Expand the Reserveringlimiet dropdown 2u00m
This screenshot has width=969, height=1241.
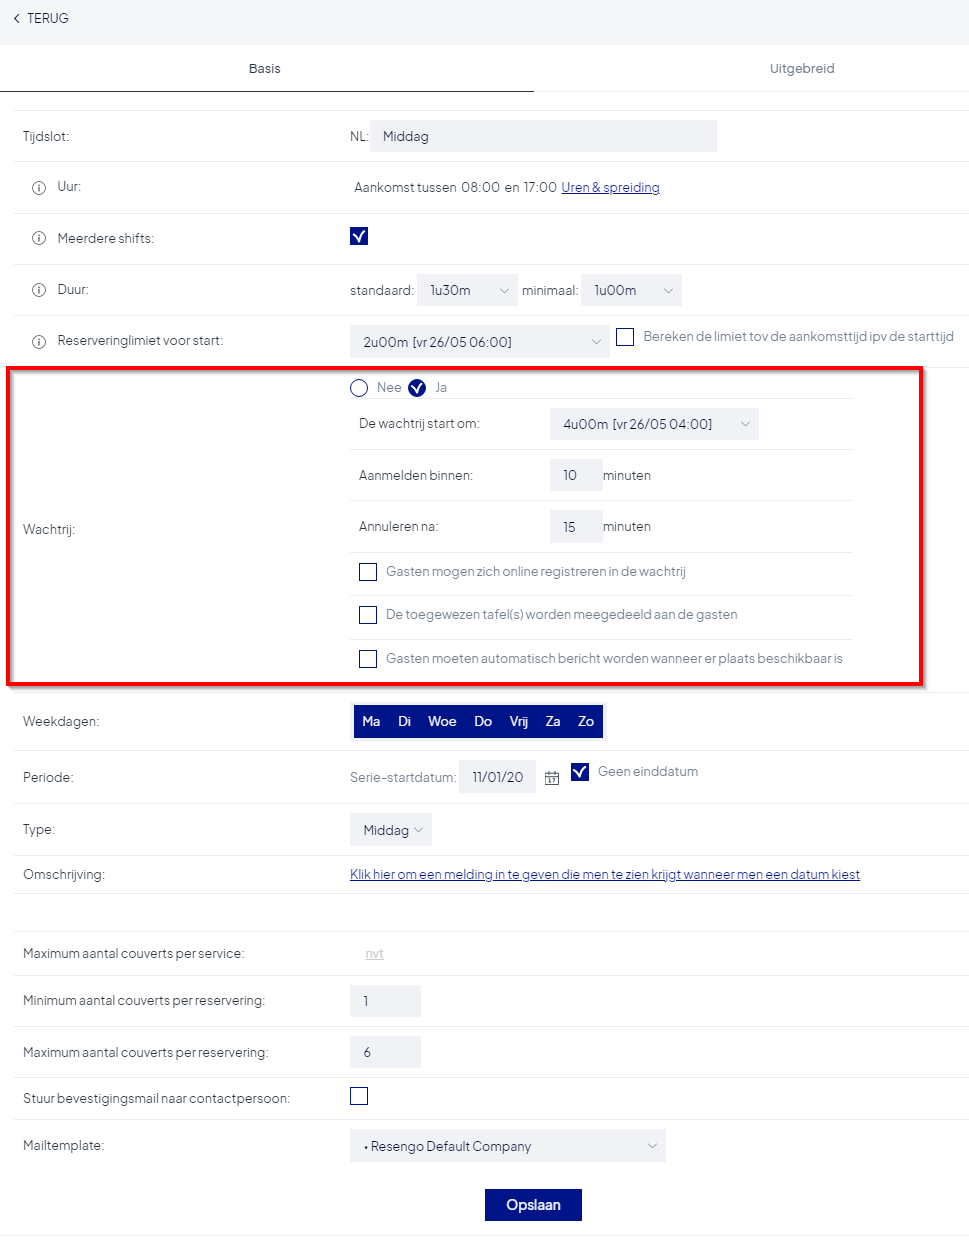click(x=480, y=341)
